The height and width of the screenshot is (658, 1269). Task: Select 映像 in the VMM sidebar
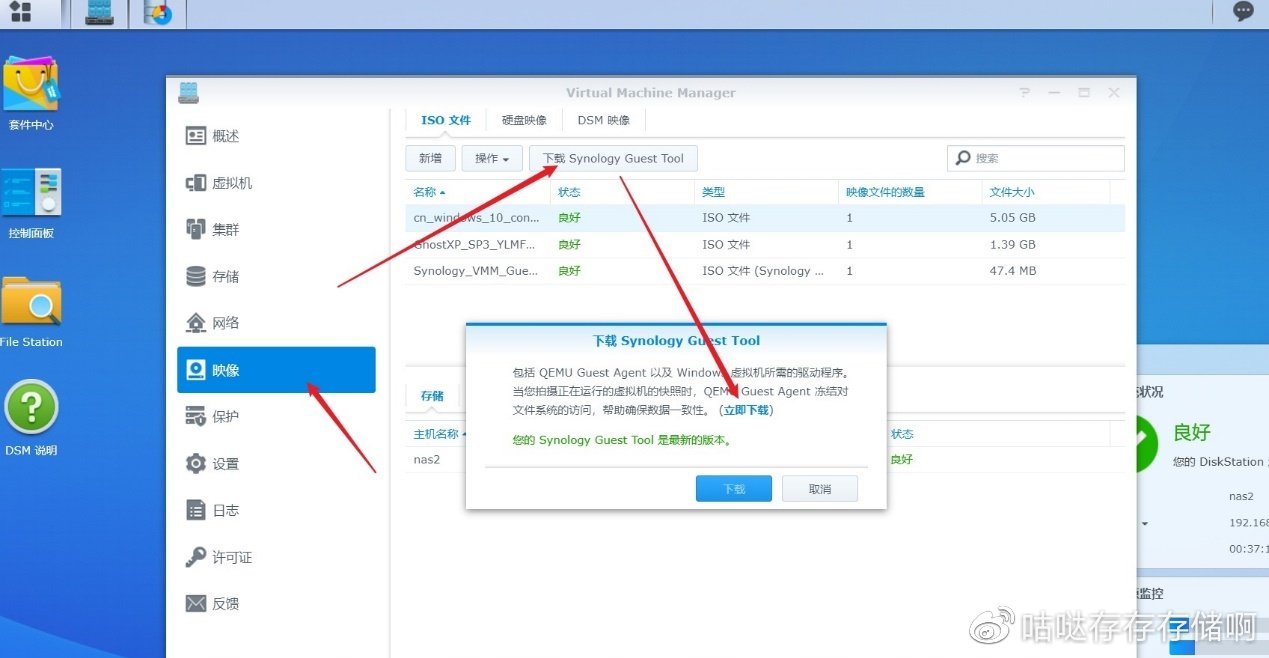point(276,370)
